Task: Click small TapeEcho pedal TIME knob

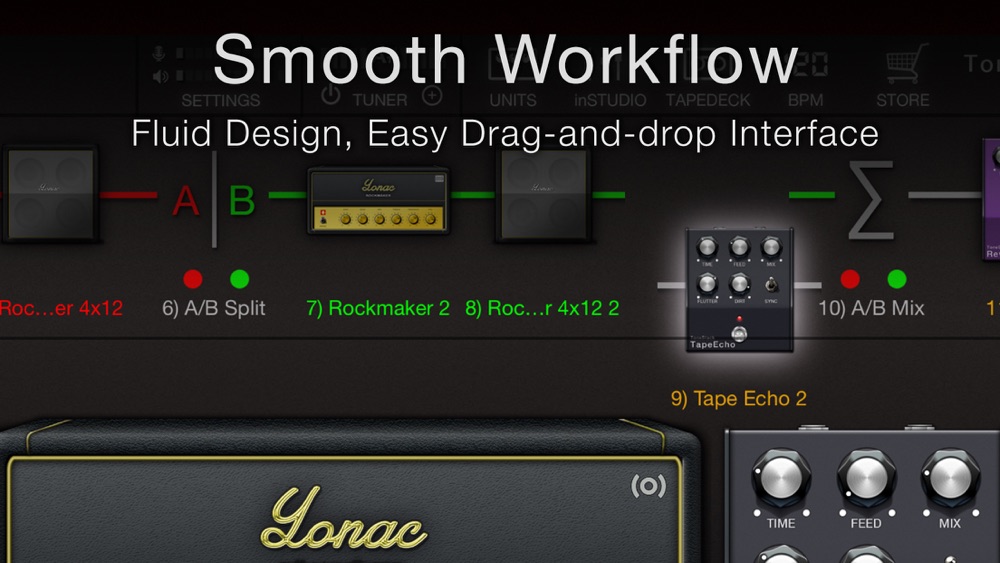Action: point(707,247)
